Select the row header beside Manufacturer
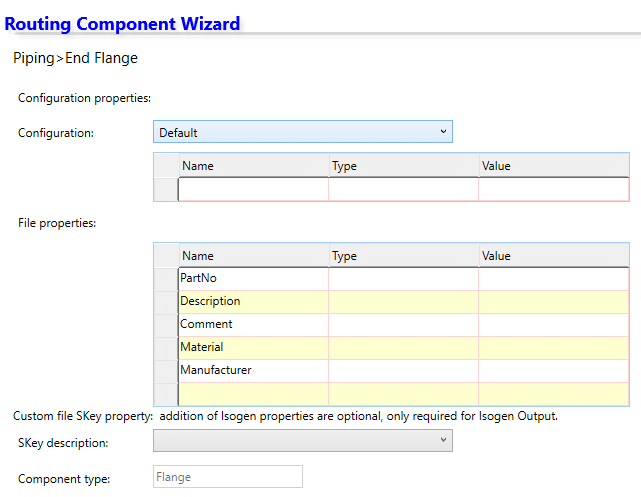641x497 pixels. (x=166, y=371)
